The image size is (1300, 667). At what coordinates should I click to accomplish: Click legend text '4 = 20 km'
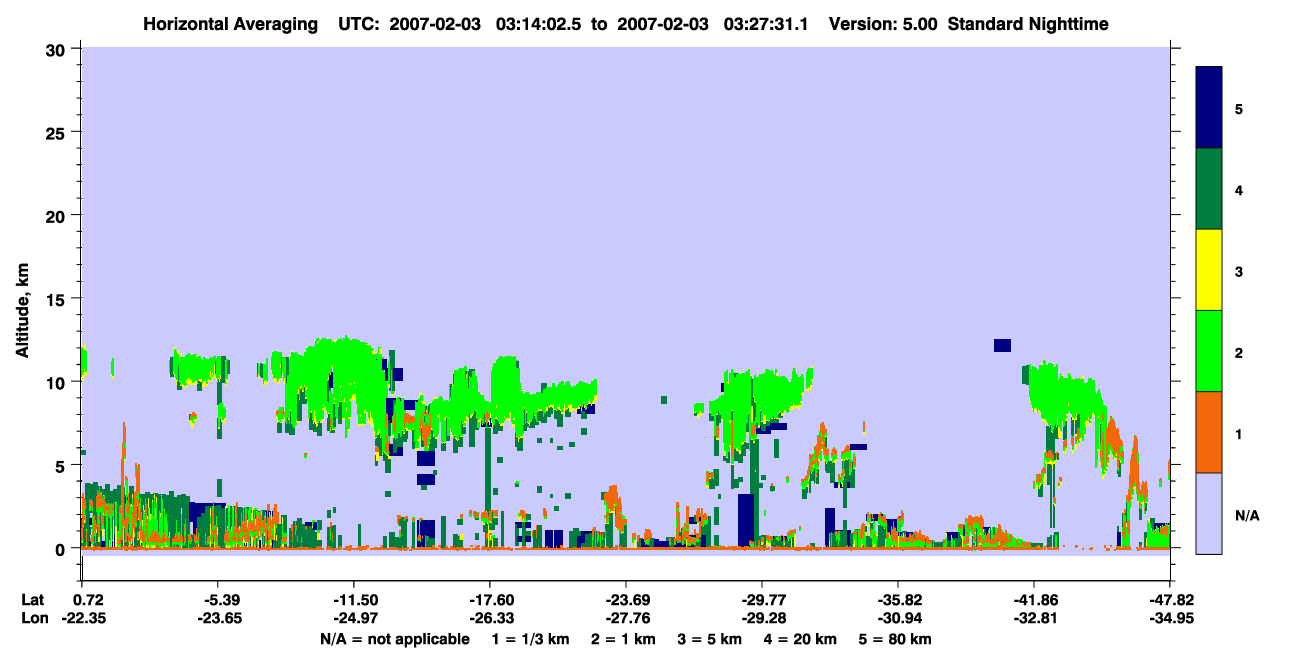pos(802,639)
